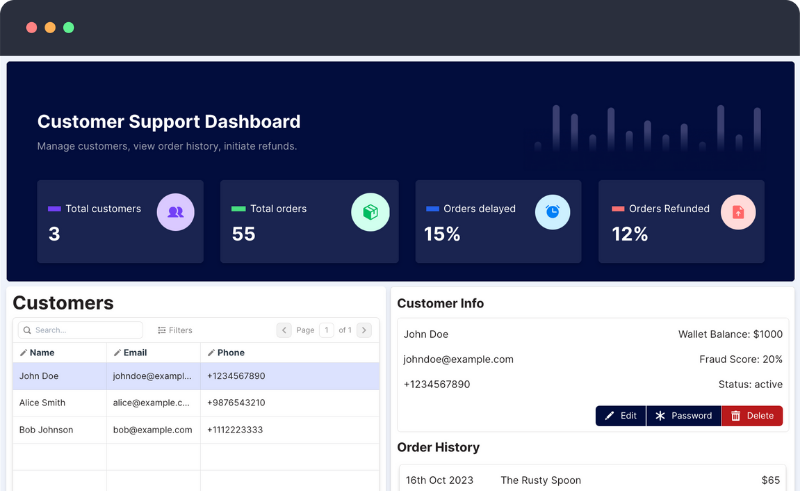Click the pencil icon beside Email header
This screenshot has width=800, height=491.
click(117, 353)
